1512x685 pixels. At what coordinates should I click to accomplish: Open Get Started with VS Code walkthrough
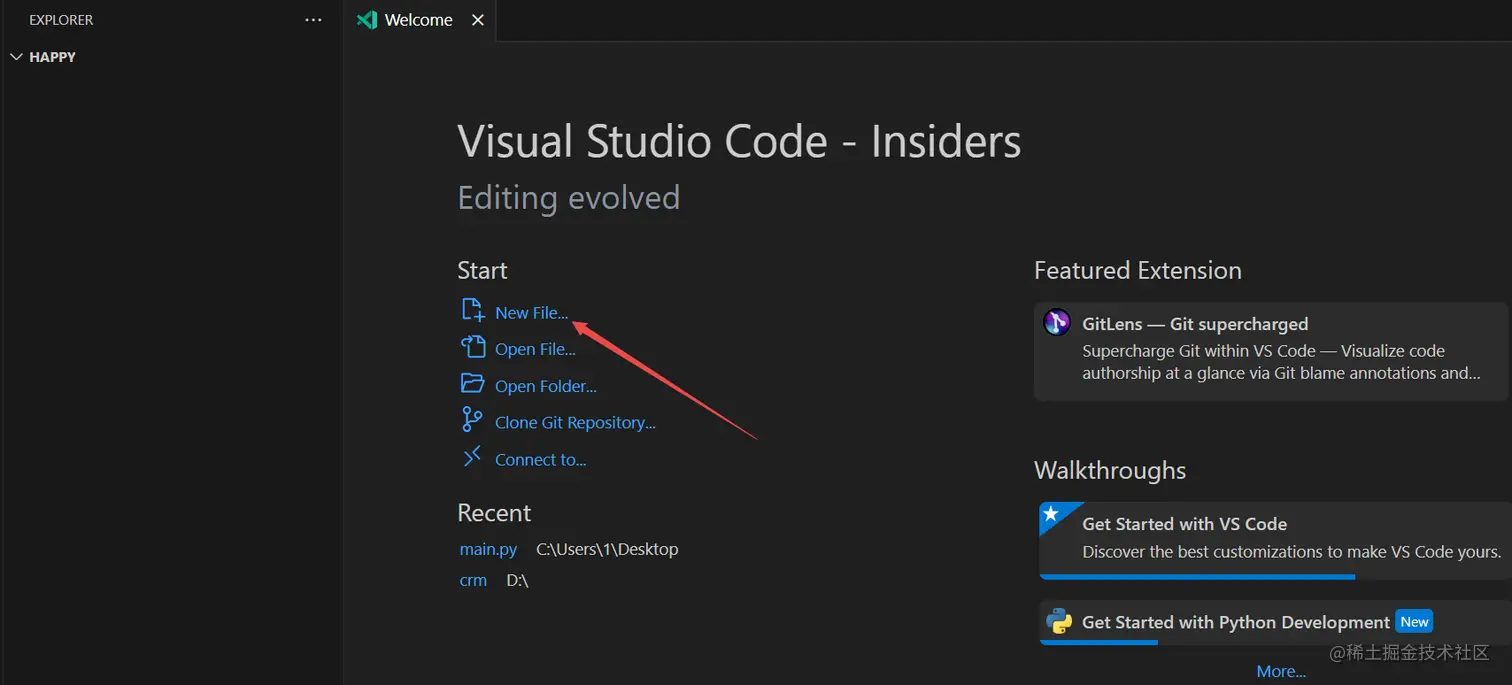point(1275,541)
